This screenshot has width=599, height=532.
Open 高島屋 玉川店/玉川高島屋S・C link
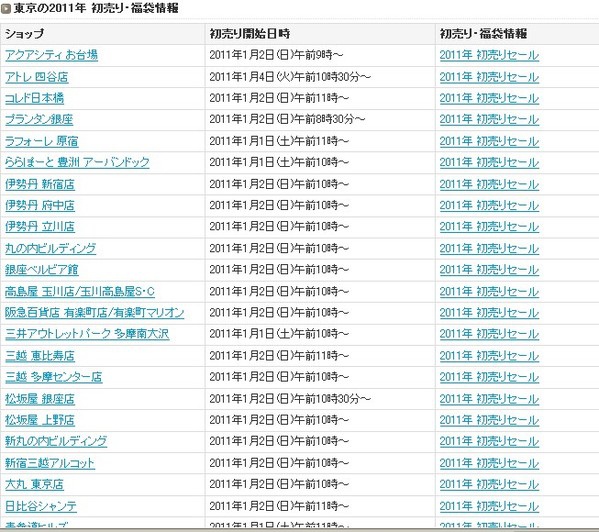coord(80,292)
